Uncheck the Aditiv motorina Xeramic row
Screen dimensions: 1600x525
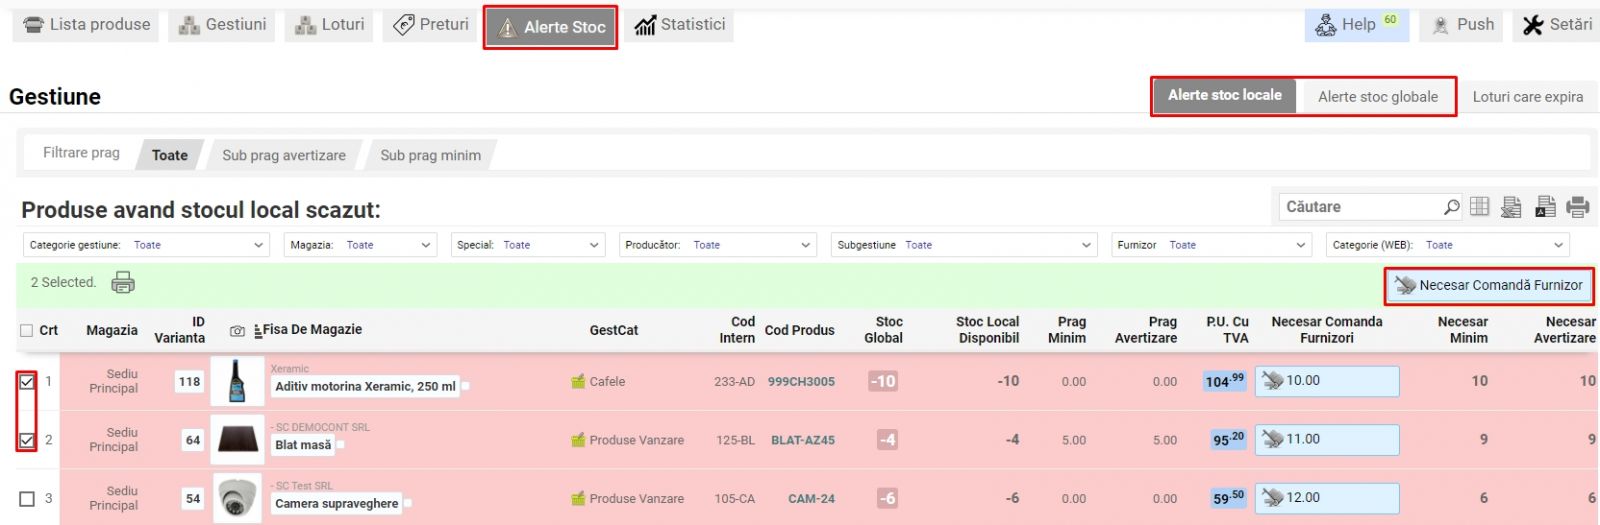(x=27, y=382)
